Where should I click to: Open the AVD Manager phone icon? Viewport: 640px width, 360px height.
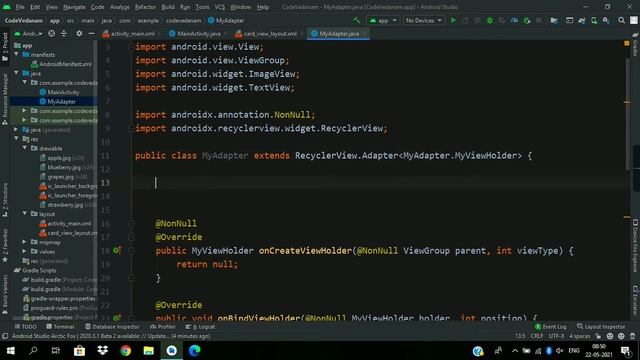point(594,20)
